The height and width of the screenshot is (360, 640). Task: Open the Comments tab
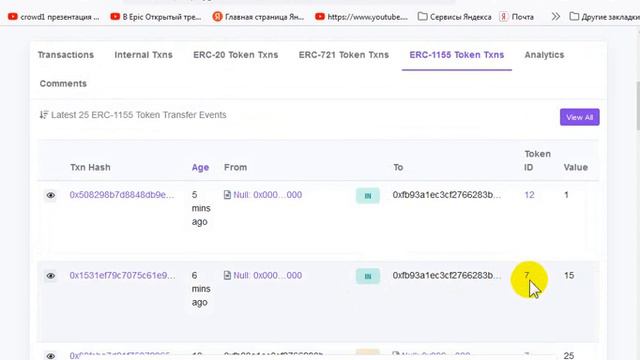[63, 83]
